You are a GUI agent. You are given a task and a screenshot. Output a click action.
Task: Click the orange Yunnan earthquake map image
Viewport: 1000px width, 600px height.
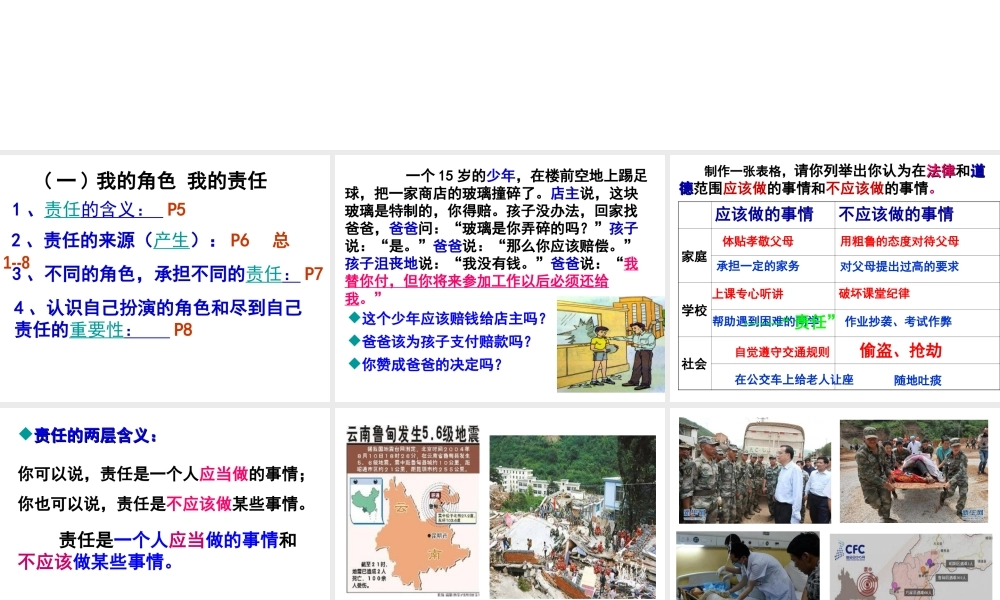[413, 521]
